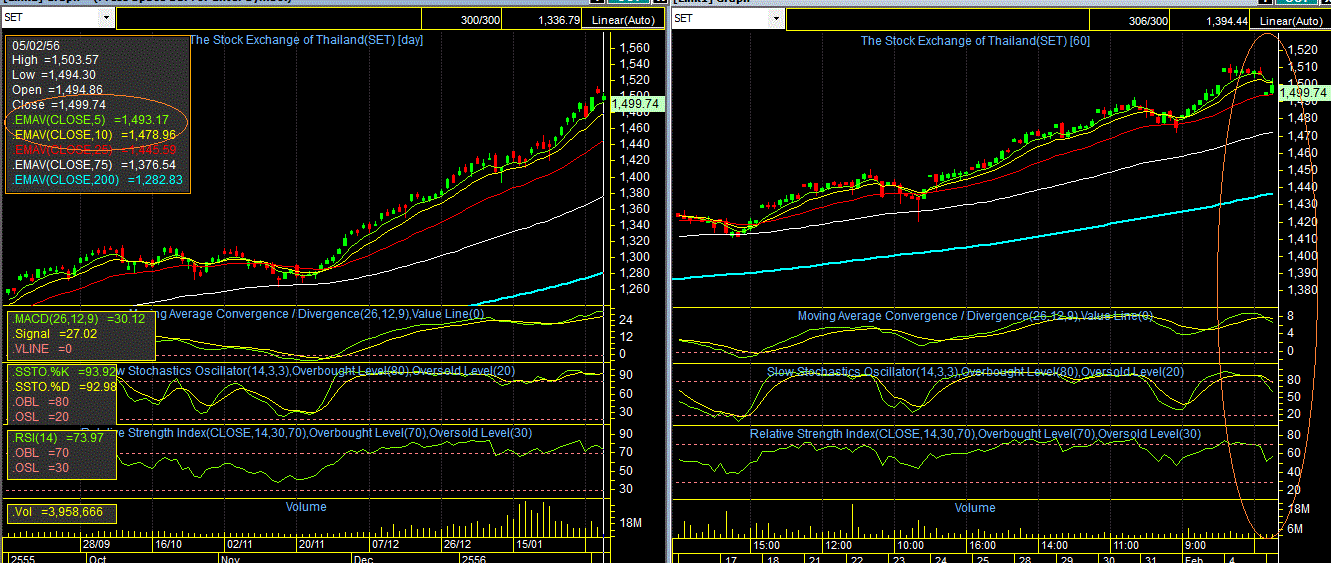Image resolution: width=1331 pixels, height=563 pixels.
Task: Click EMAV(CLOSE,5) =1,493.17 entry
Action: click(91, 120)
